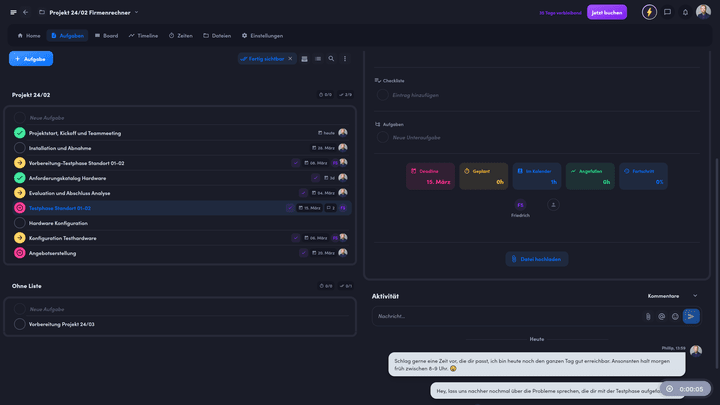Mark "Installation und Abnahme" as done

pyautogui.click(x=20, y=147)
